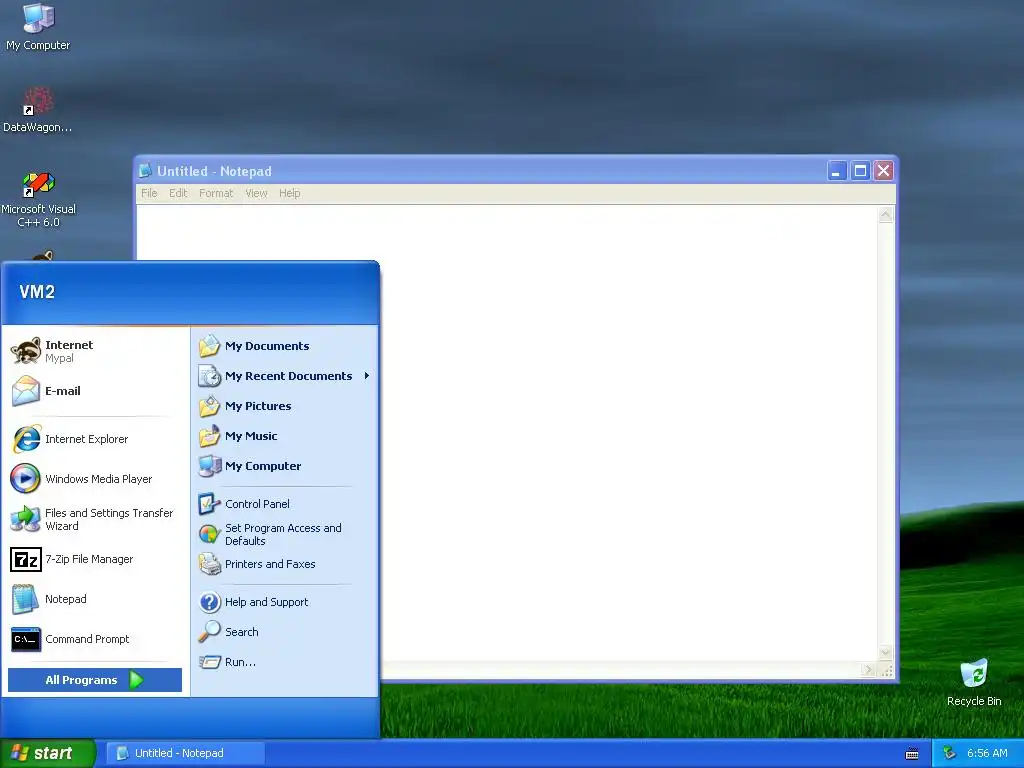Launch Notepad from the Start menu list
Screen dimensions: 1024x768
pyautogui.click(x=95, y=599)
